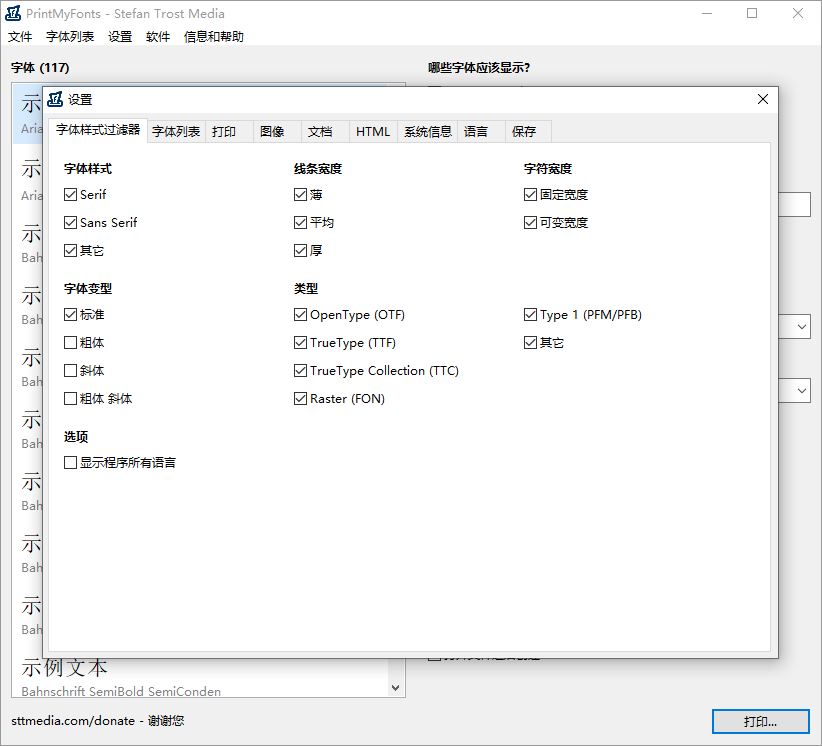The height and width of the screenshot is (746, 822).
Task: Open the 设置 menu in menu bar
Action: tap(120, 37)
